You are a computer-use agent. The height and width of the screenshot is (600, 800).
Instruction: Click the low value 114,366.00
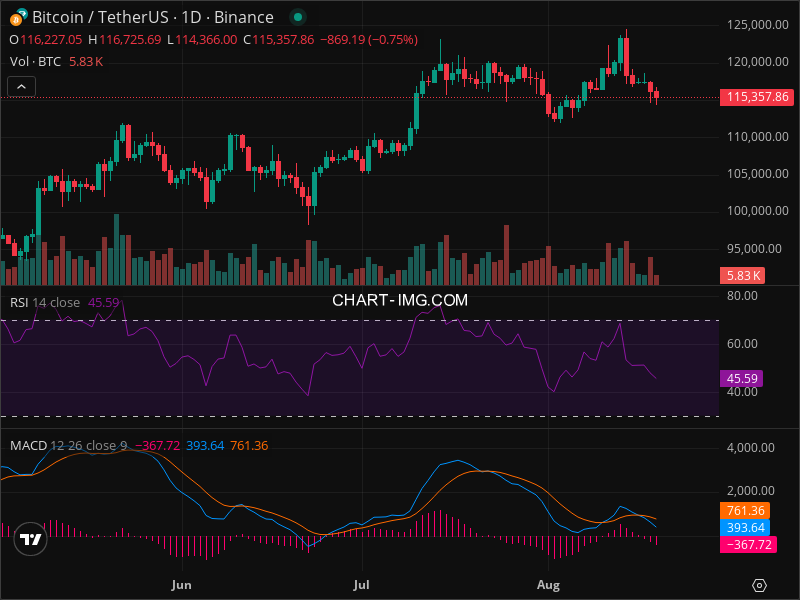tap(206, 40)
